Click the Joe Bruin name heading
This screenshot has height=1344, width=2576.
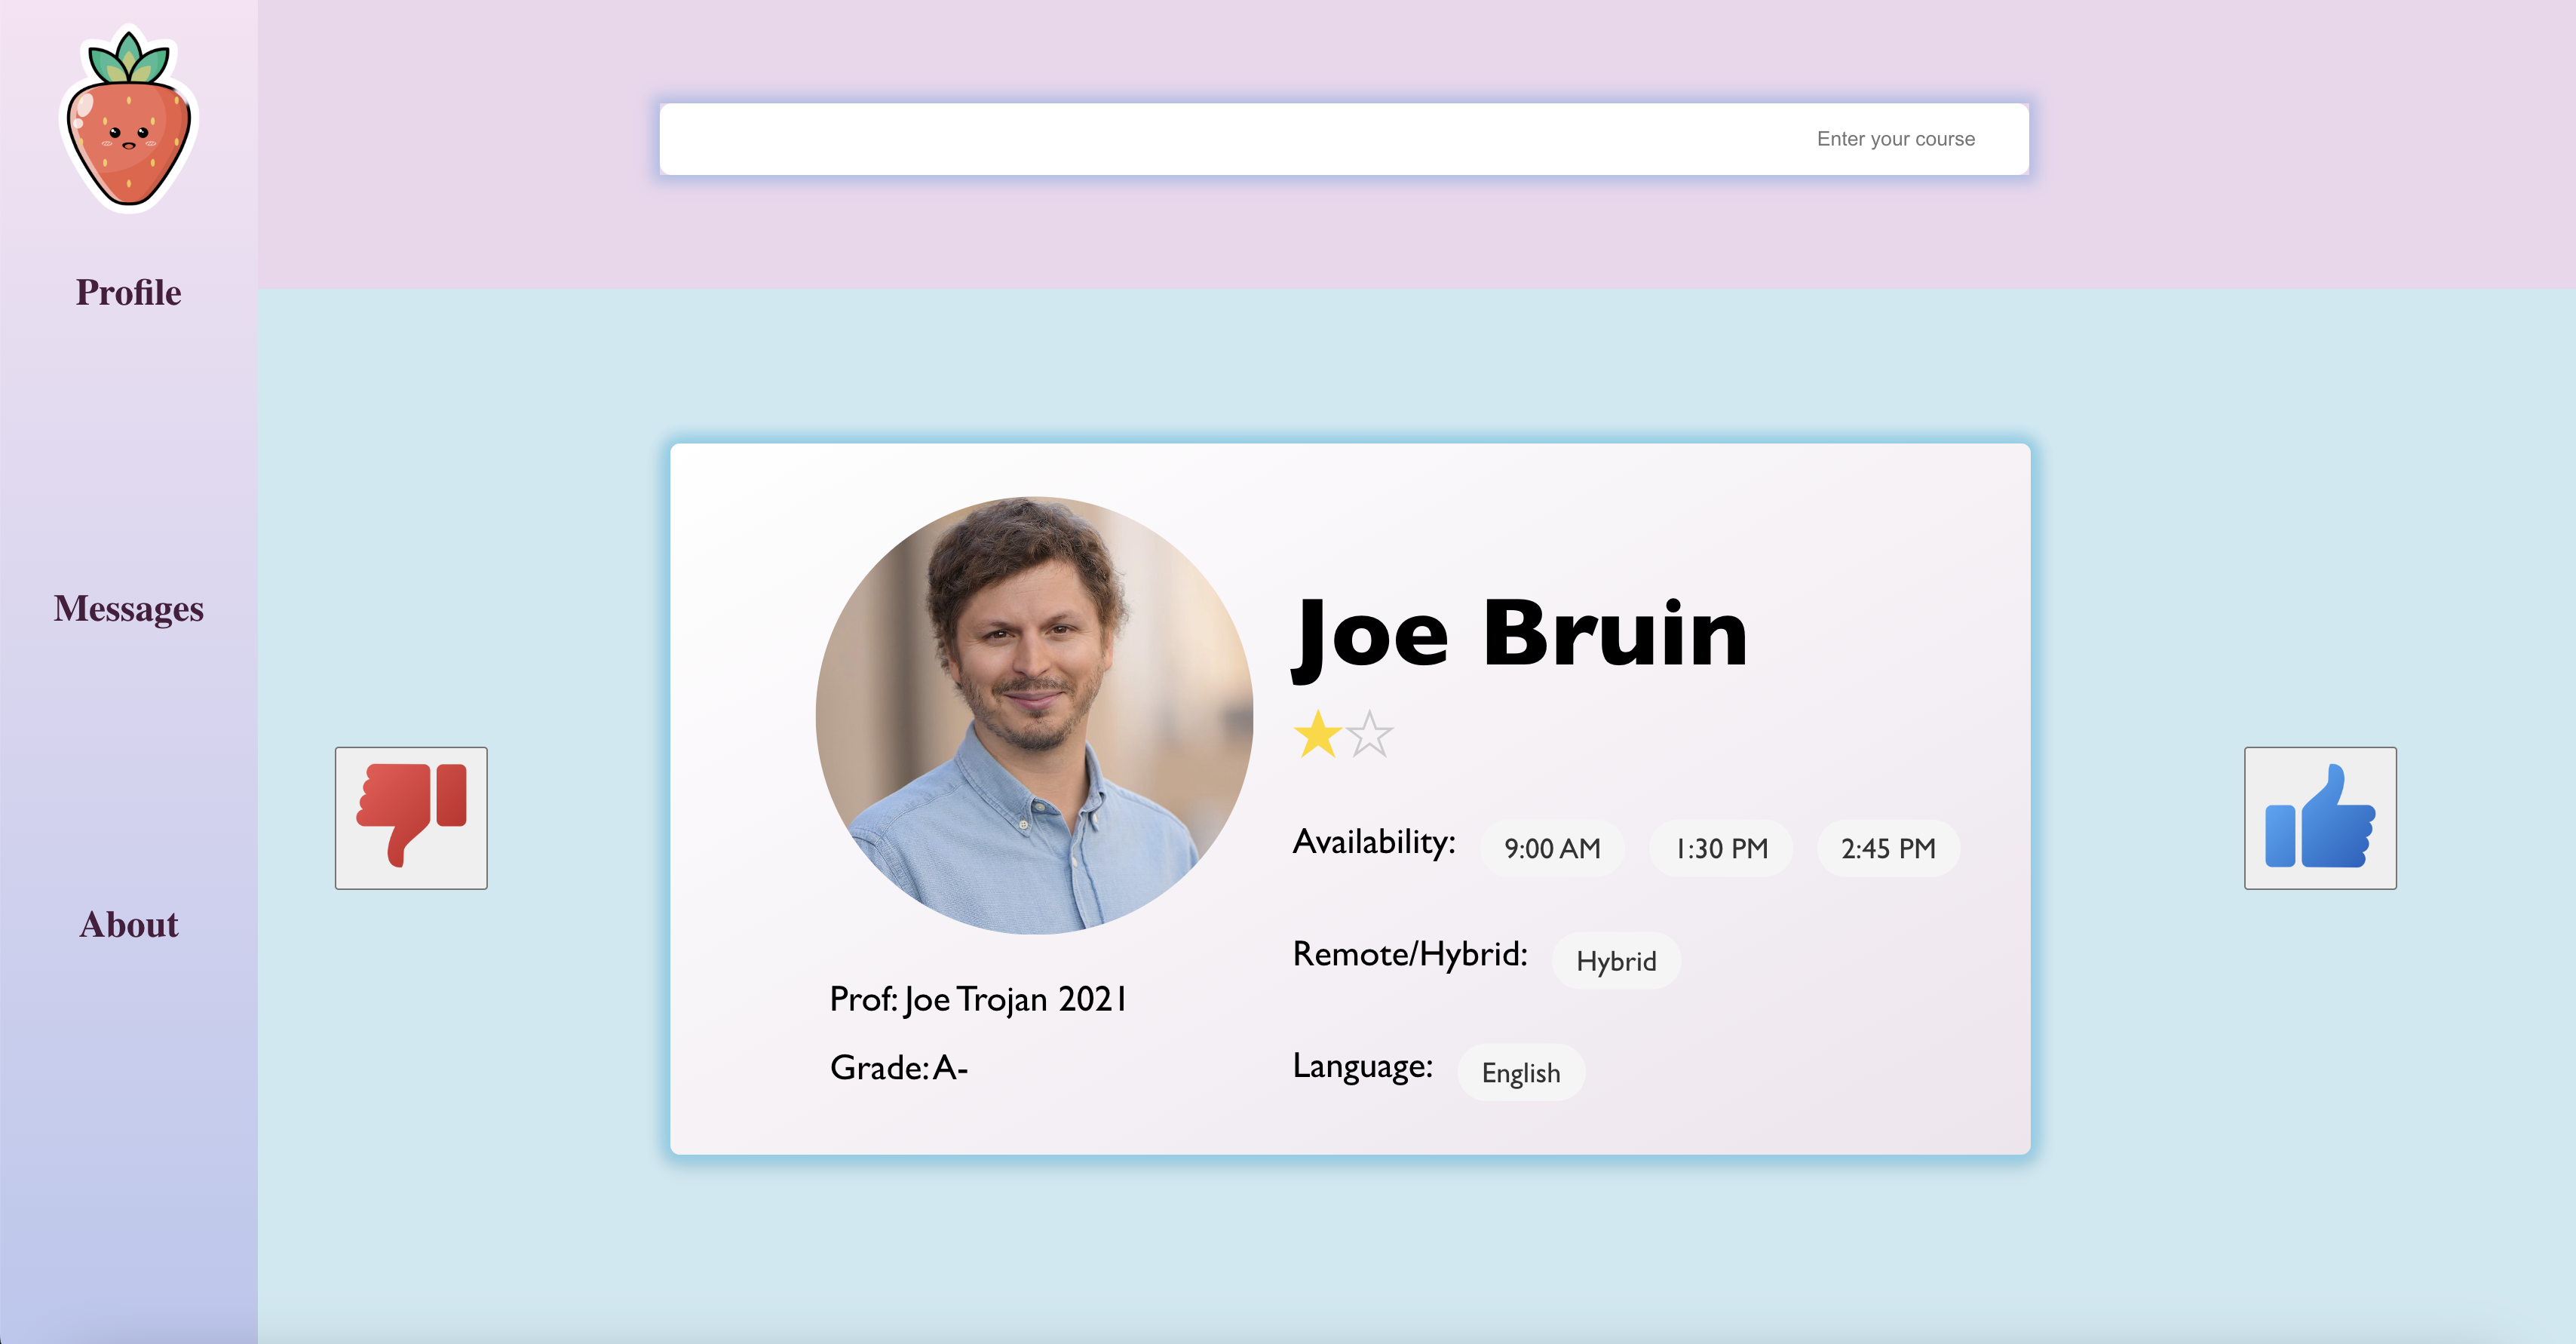1520,634
